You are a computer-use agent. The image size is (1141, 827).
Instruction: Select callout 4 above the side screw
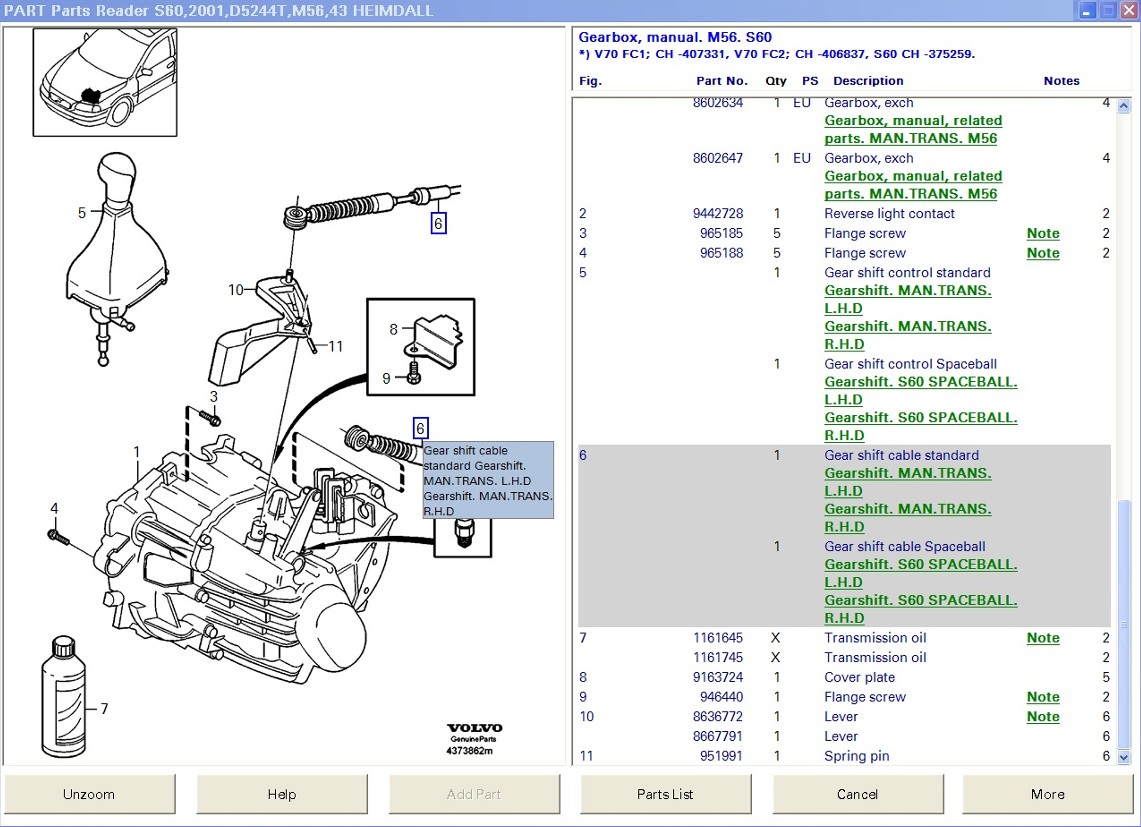pyautogui.click(x=54, y=508)
